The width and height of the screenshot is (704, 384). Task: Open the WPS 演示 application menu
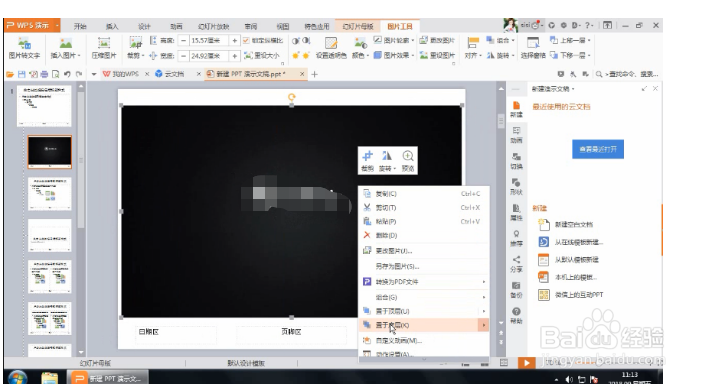32,26
